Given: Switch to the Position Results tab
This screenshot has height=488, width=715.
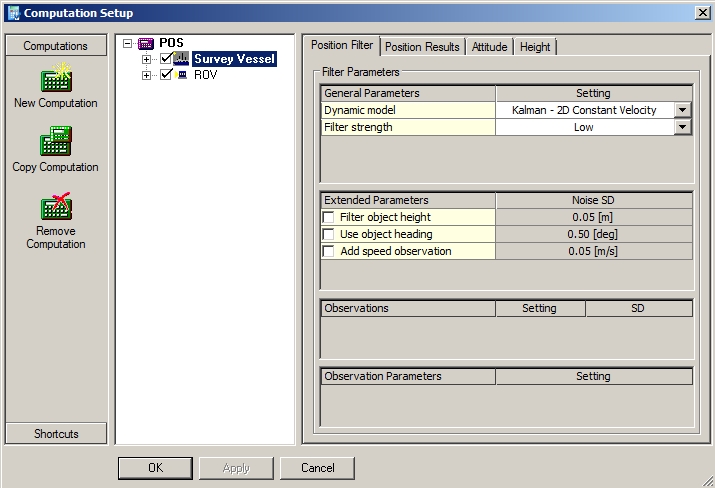Looking at the screenshot, I should 422,47.
